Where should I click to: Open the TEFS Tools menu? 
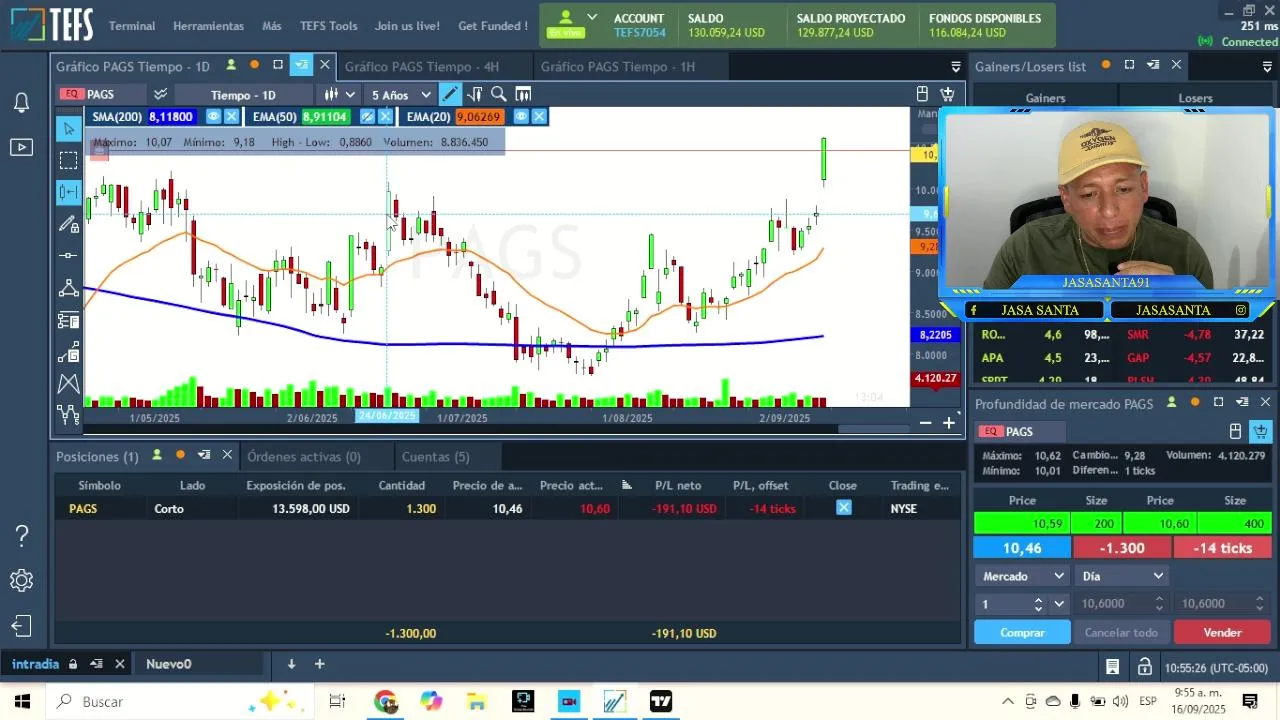(328, 26)
